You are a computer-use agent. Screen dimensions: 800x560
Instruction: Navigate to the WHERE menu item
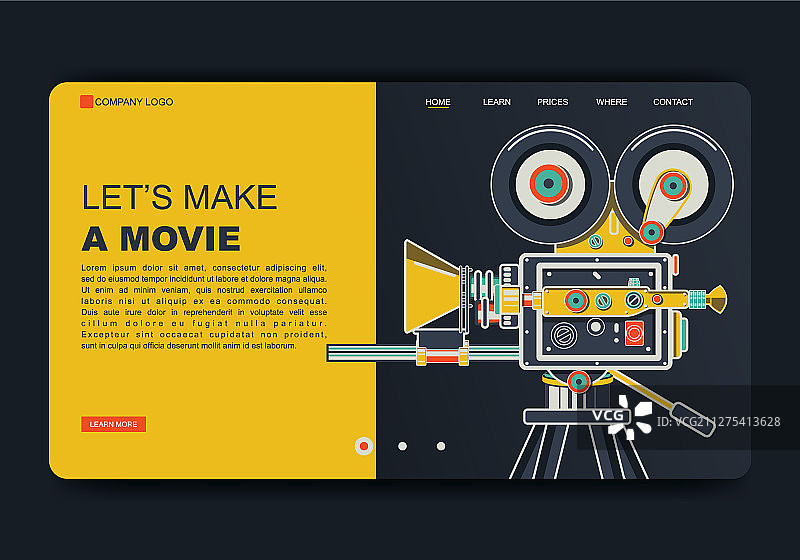(x=611, y=102)
